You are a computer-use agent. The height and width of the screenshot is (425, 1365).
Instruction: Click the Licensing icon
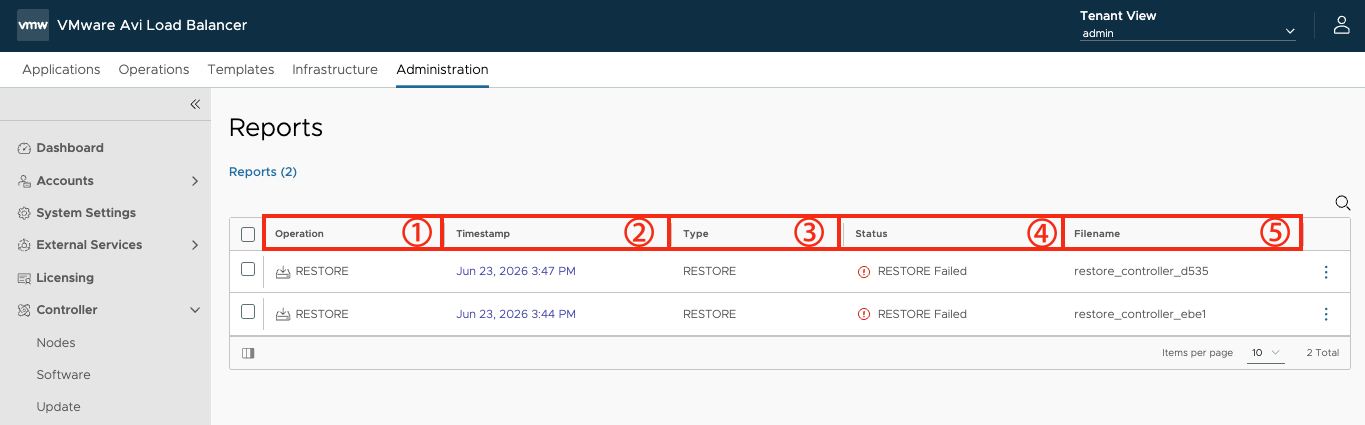25,278
